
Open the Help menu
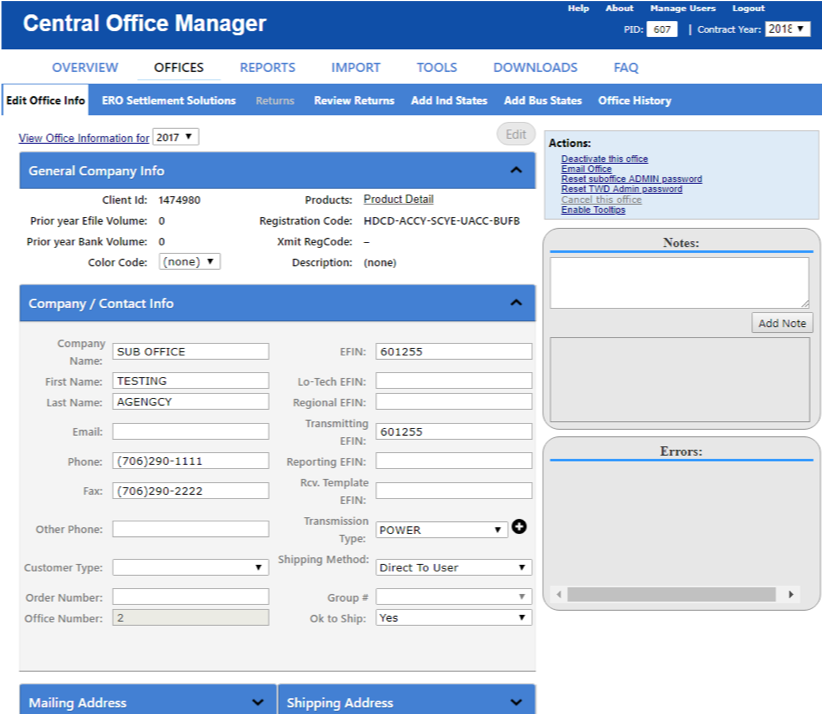578,8
